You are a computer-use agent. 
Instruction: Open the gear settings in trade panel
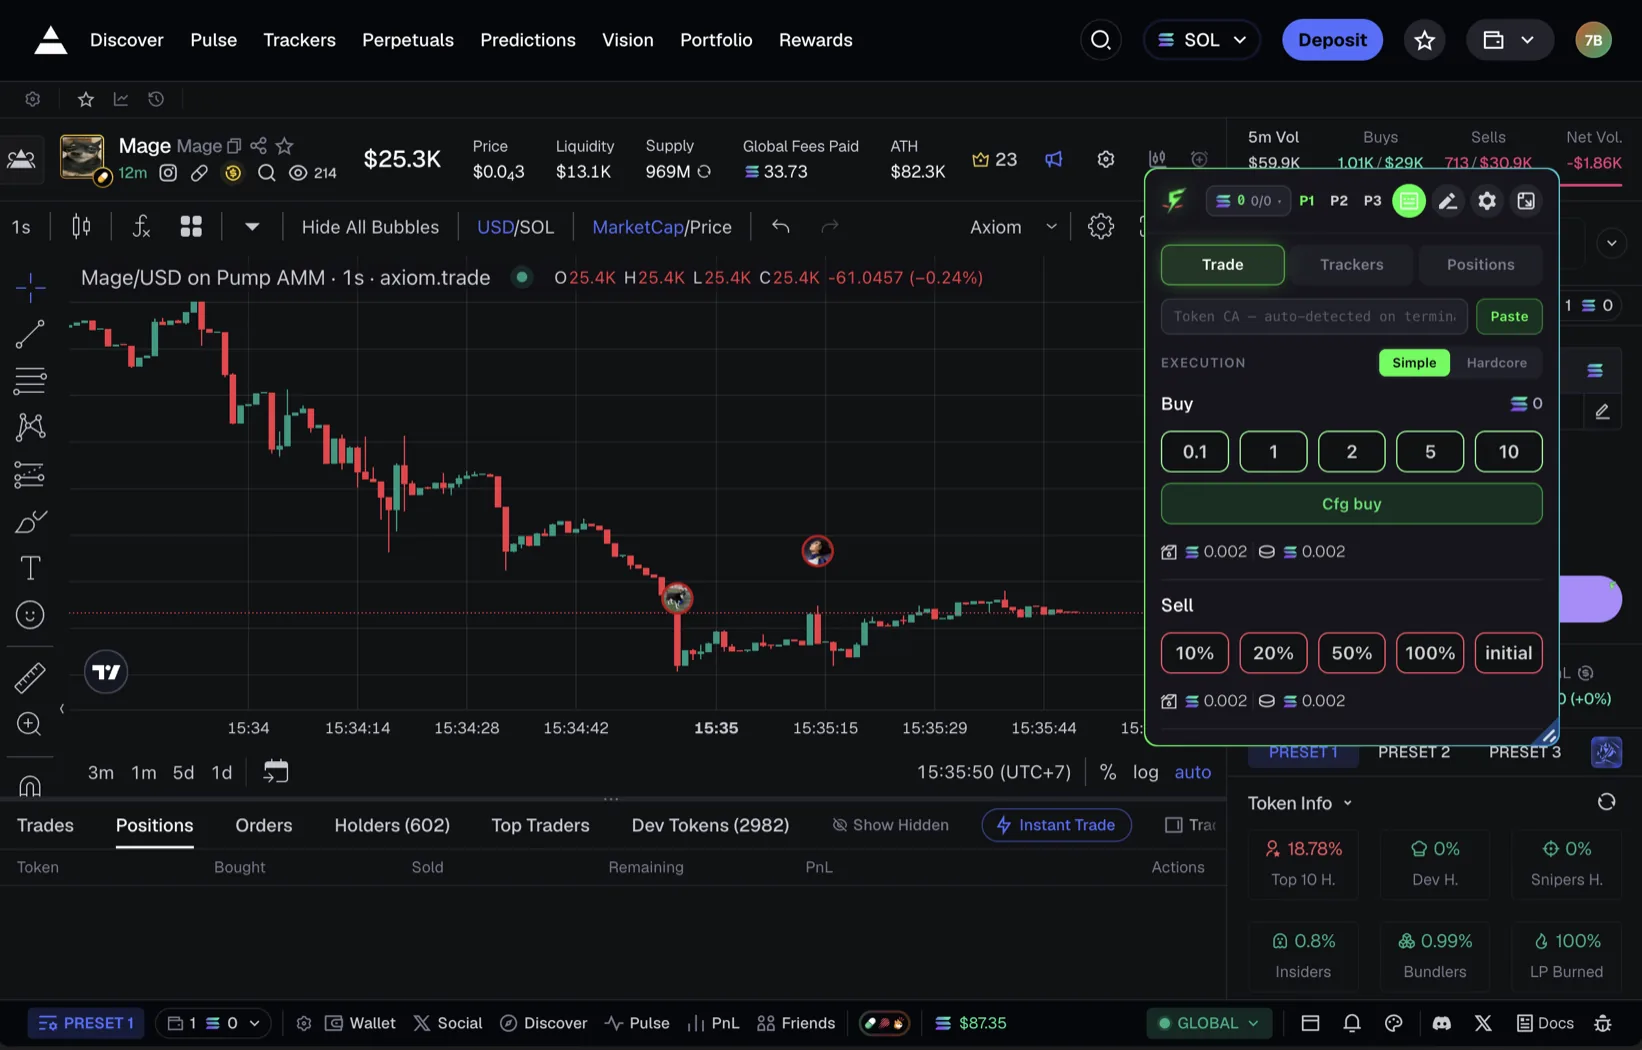click(1487, 201)
